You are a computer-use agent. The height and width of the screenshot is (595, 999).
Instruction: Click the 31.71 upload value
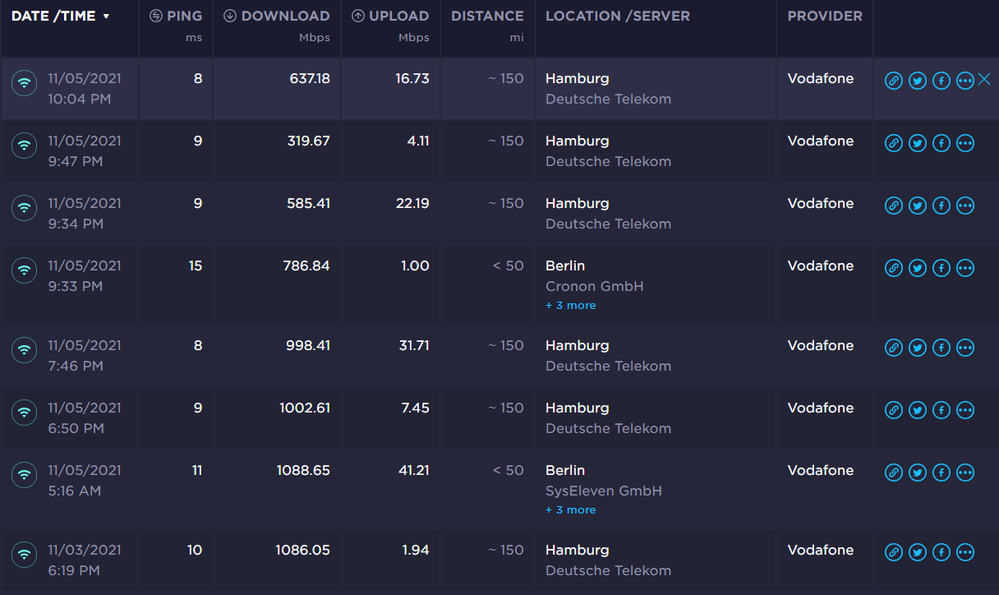pyautogui.click(x=413, y=345)
